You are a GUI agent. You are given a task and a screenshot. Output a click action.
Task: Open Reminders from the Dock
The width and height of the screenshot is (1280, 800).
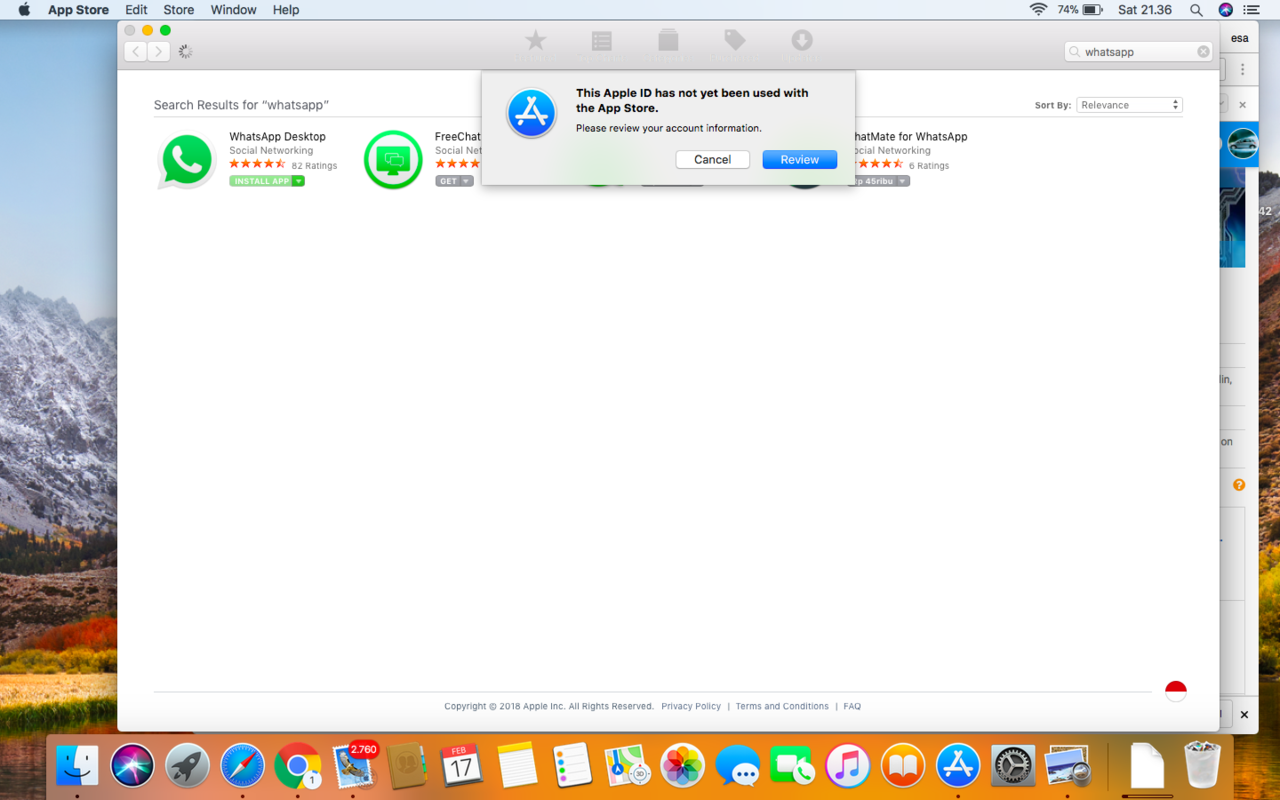pyautogui.click(x=572, y=767)
